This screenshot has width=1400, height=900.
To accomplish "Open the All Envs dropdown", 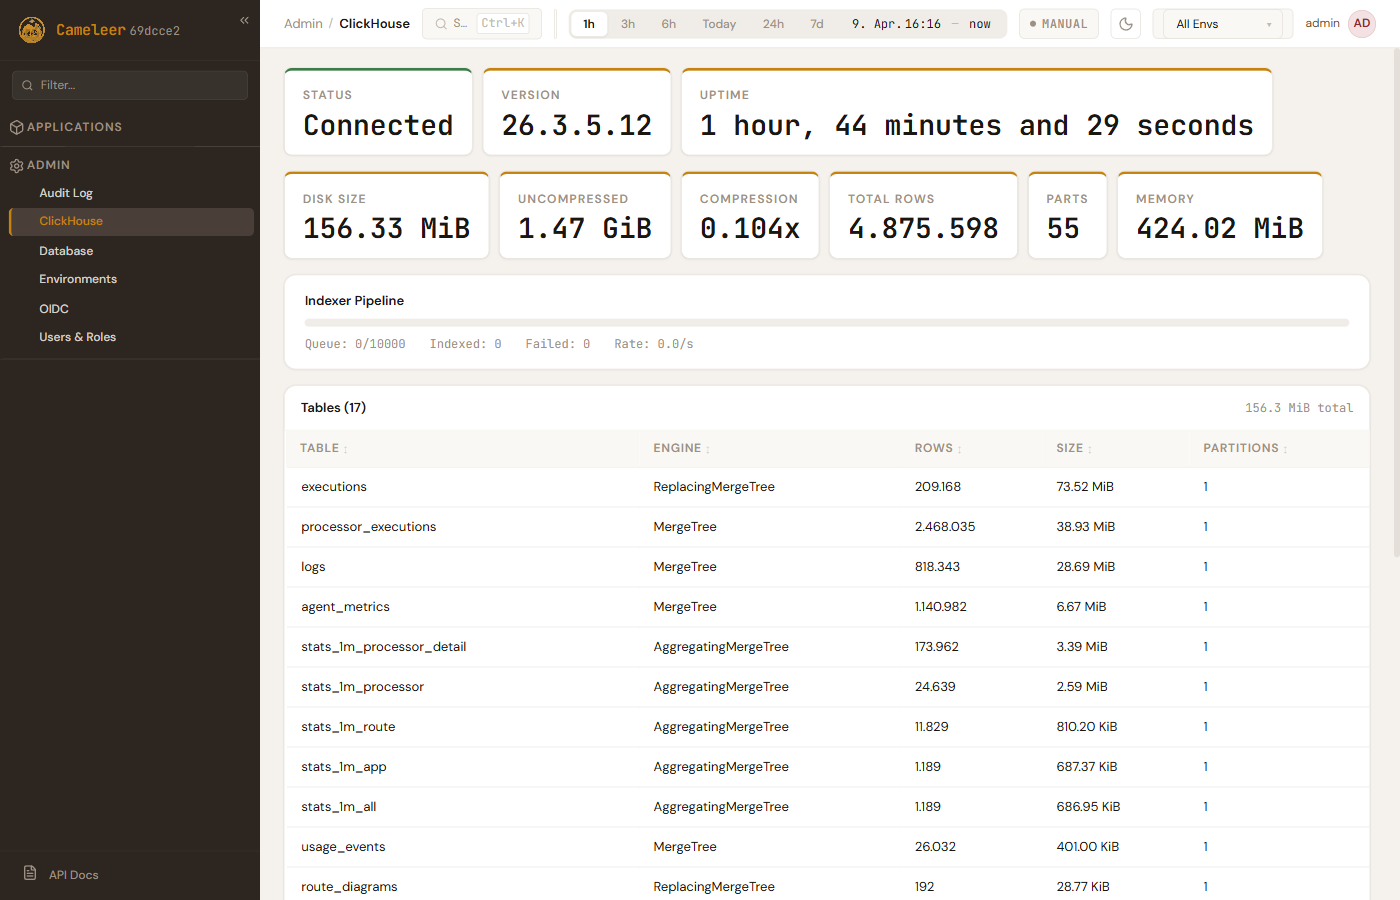I will pos(1222,24).
